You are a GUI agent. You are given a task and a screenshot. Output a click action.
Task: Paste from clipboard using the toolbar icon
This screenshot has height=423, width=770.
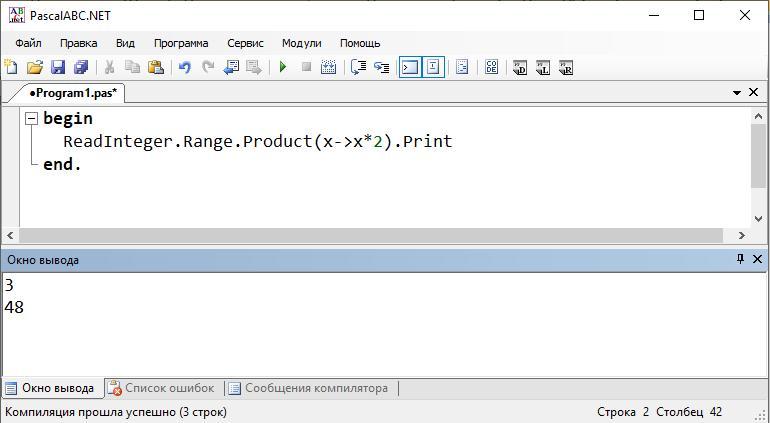click(156, 67)
